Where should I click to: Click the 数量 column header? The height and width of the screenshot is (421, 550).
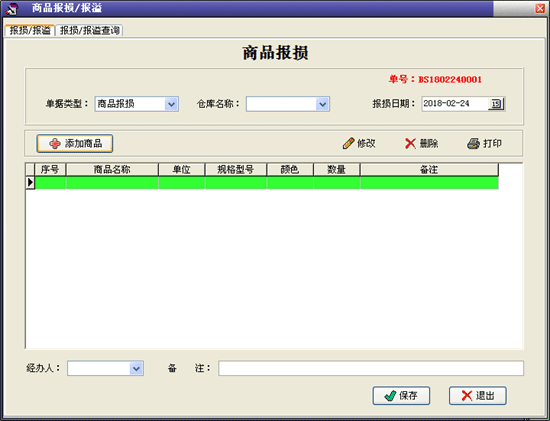[336, 170]
